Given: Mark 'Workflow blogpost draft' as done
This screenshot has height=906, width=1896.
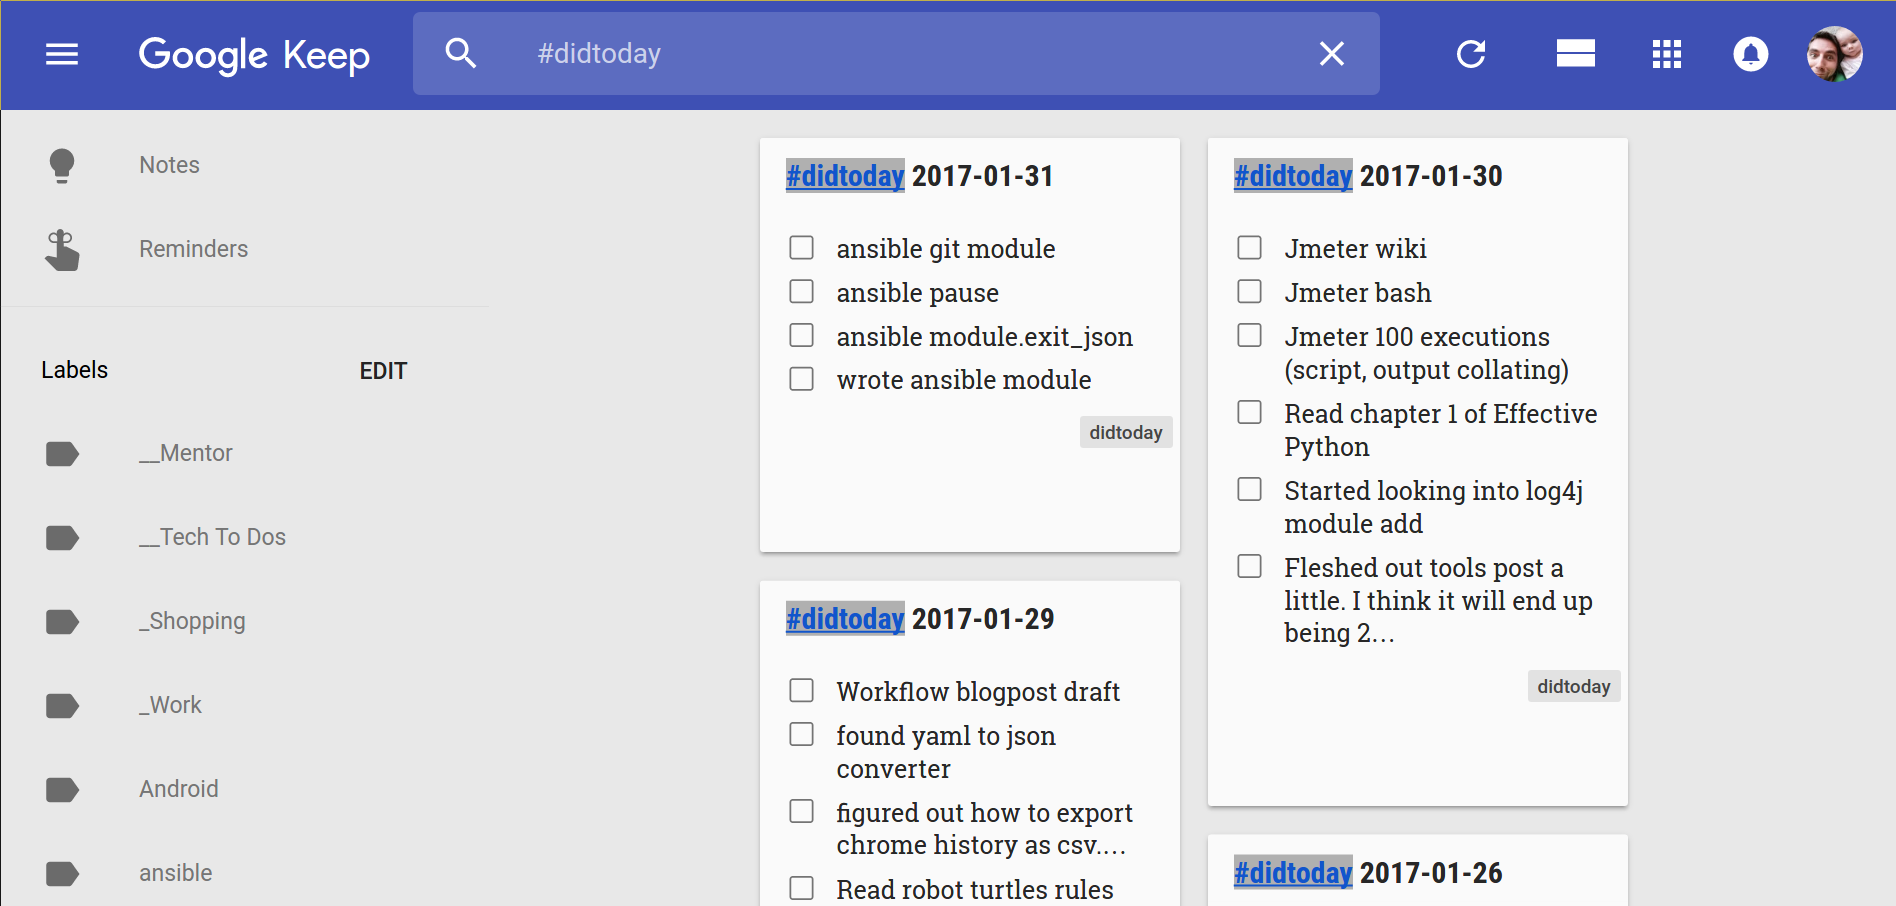Looking at the screenshot, I should [802, 690].
